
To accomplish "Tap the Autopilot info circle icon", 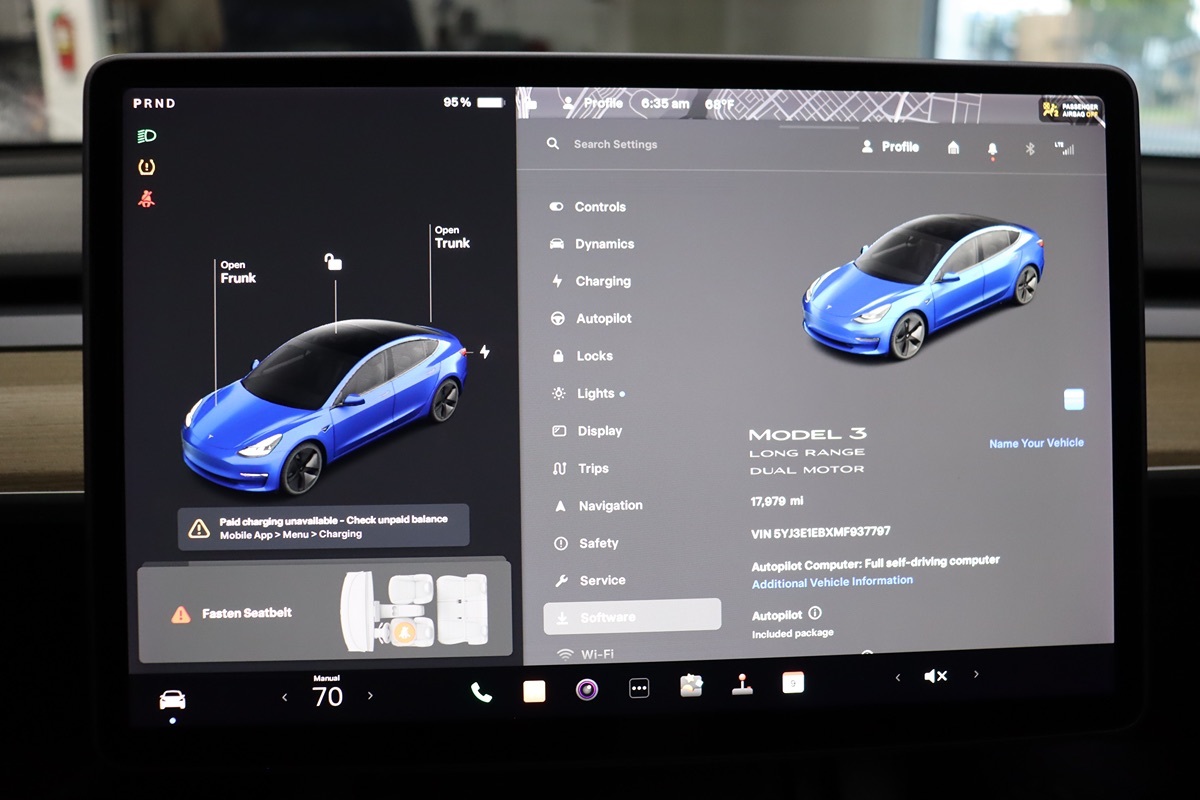I will 815,613.
